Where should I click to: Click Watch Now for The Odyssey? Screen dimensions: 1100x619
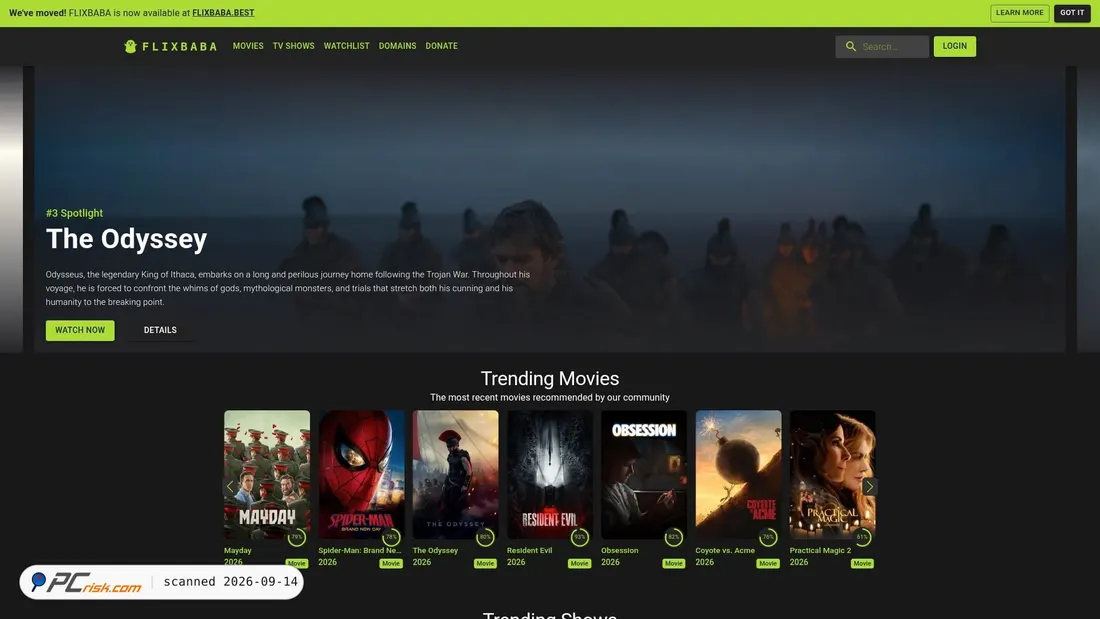[80, 330]
